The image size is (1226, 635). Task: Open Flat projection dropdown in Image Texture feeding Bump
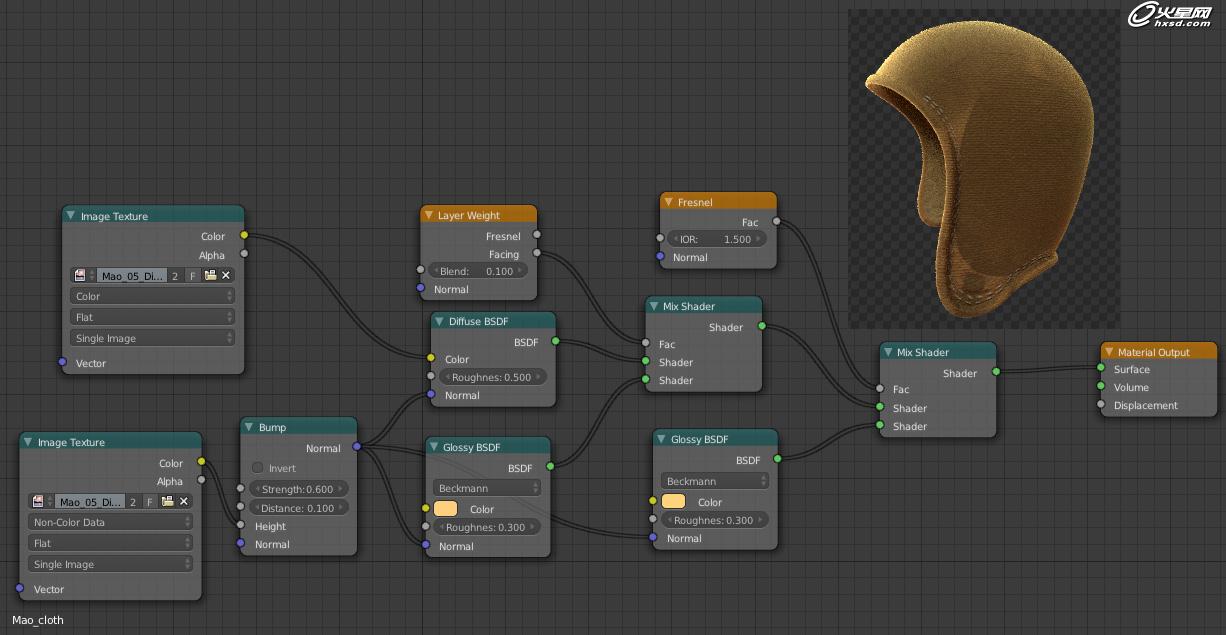tap(111, 543)
